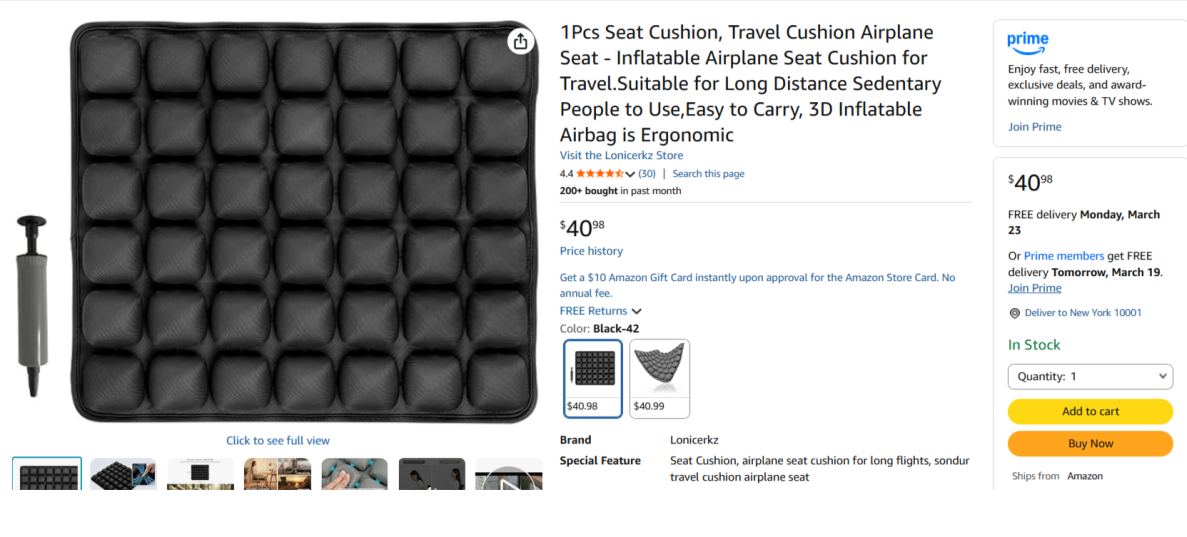The height and width of the screenshot is (537, 1187).
Task: Click the Join Prime link in Prime box
Action: click(x=1034, y=127)
